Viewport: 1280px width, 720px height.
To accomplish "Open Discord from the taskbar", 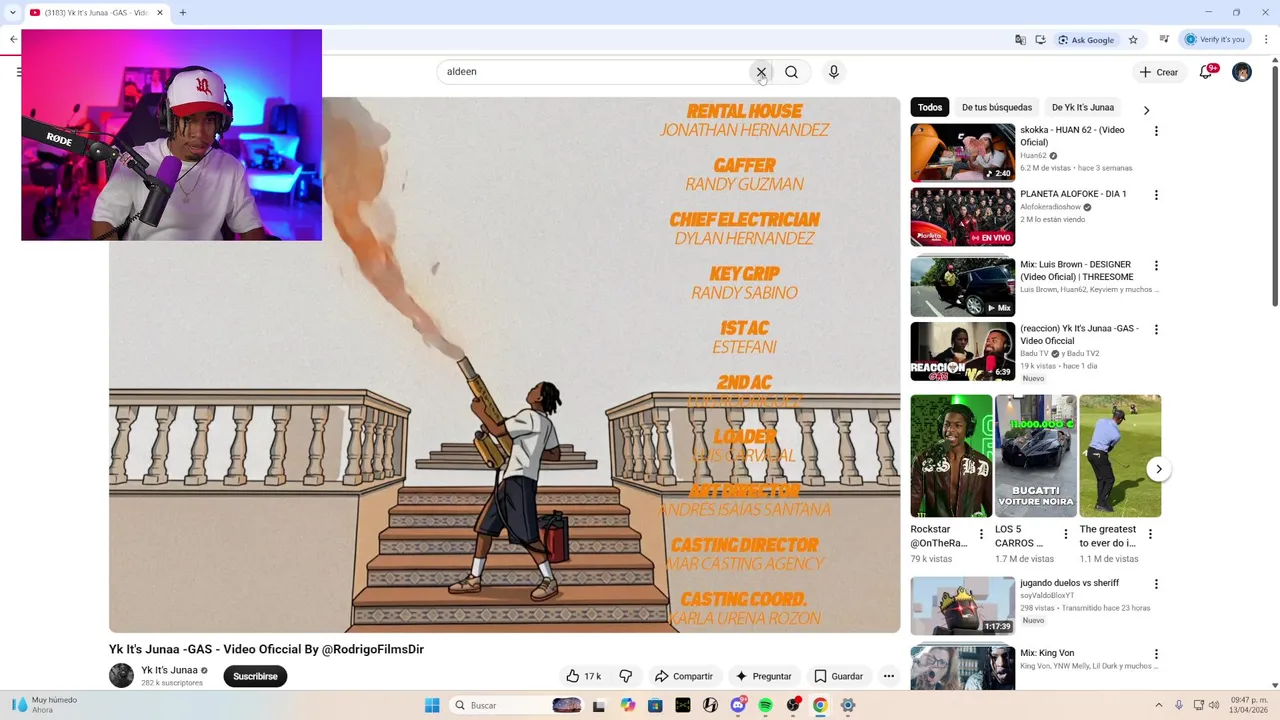I will point(738,705).
